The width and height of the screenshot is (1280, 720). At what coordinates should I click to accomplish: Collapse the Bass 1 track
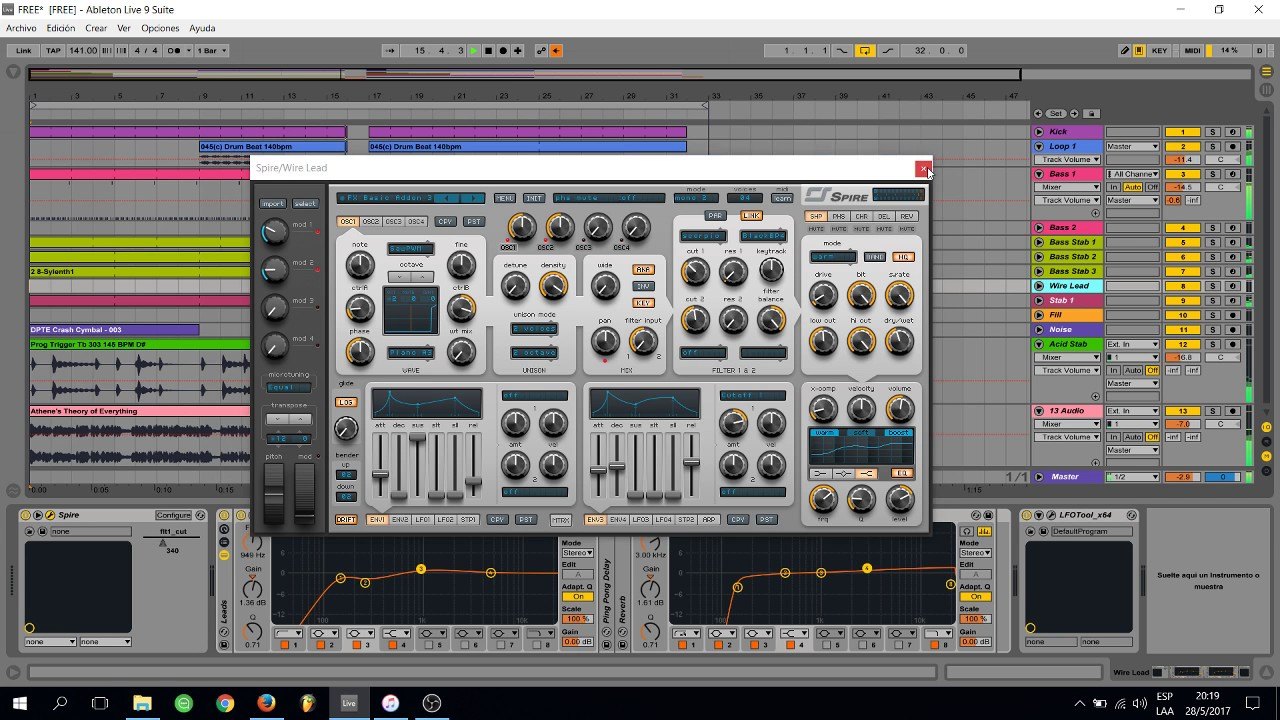click(1039, 174)
